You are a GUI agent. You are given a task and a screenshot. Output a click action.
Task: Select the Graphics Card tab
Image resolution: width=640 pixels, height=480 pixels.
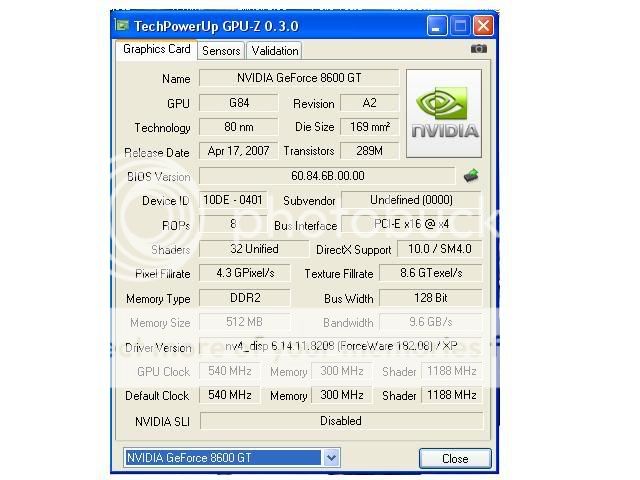157,49
